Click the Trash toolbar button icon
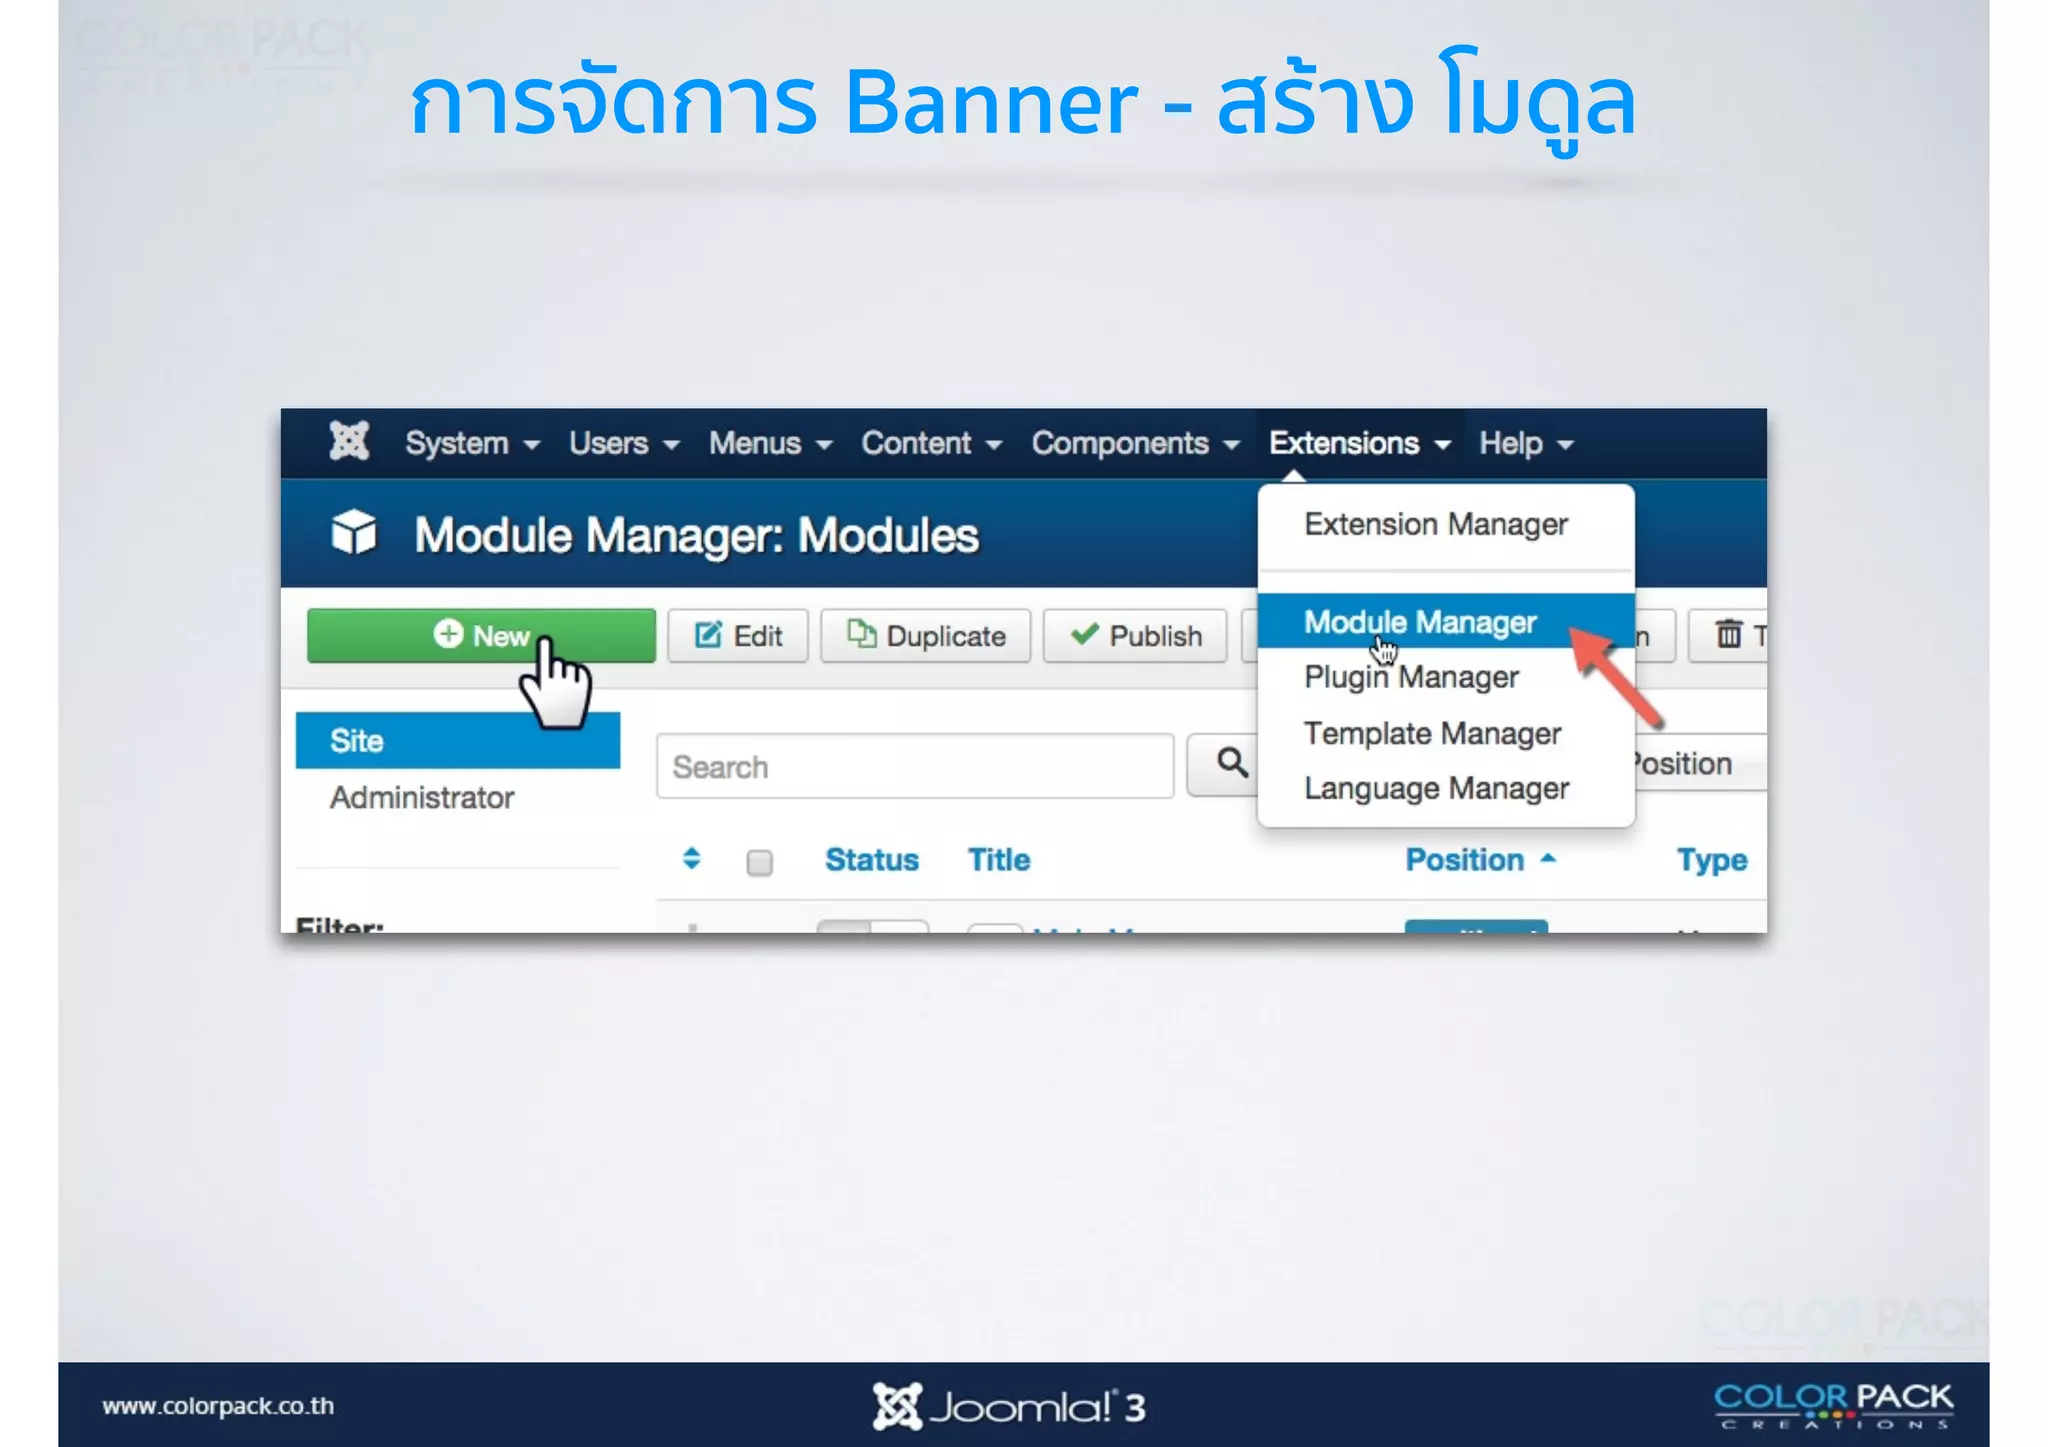Viewport: 2048px width, 1447px height. 1728,634
